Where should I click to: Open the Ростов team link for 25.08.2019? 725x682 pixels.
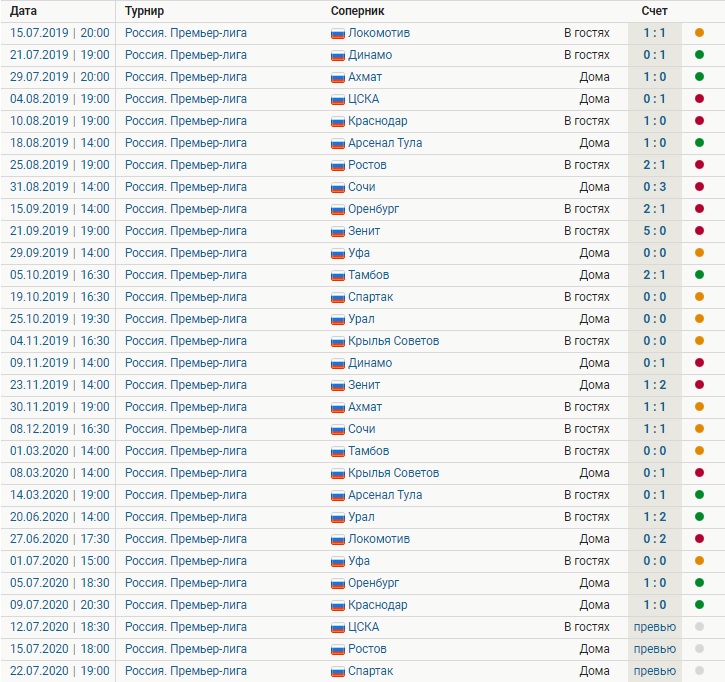pos(367,165)
